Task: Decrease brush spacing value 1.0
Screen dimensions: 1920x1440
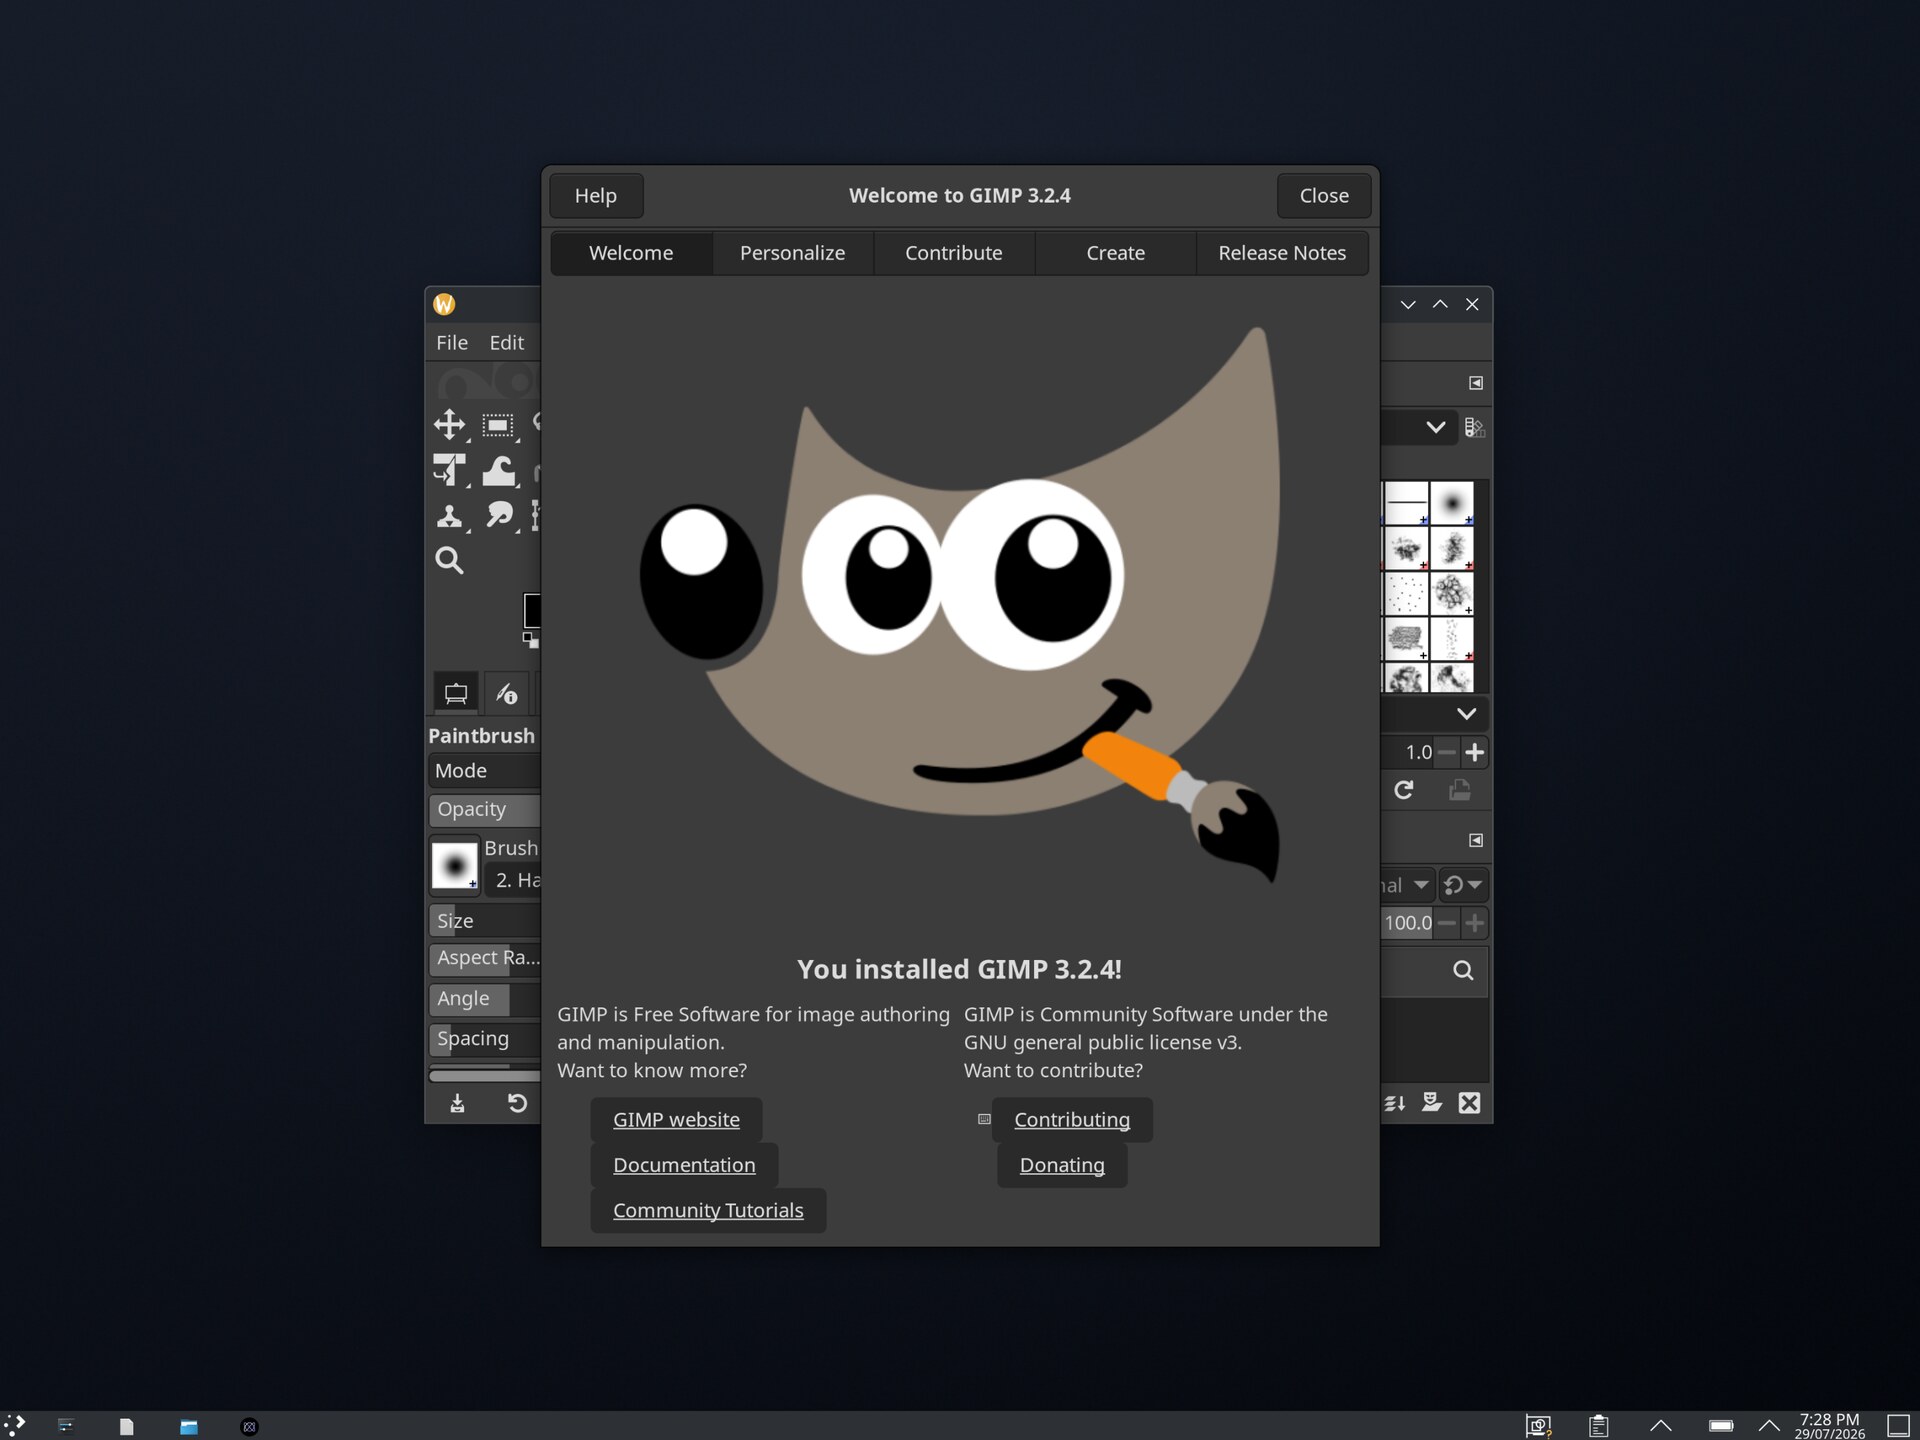Action: click(x=1446, y=752)
